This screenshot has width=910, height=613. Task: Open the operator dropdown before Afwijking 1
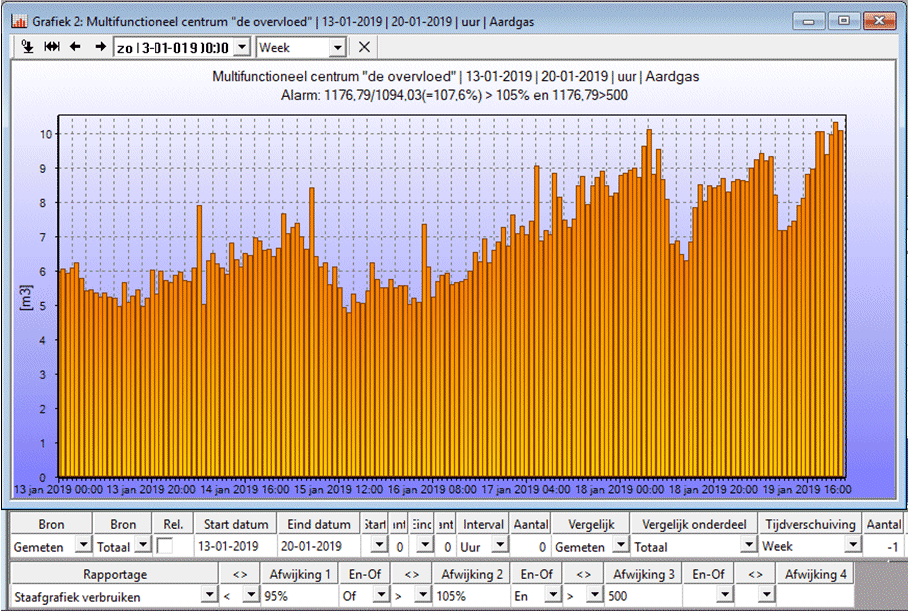(251, 596)
